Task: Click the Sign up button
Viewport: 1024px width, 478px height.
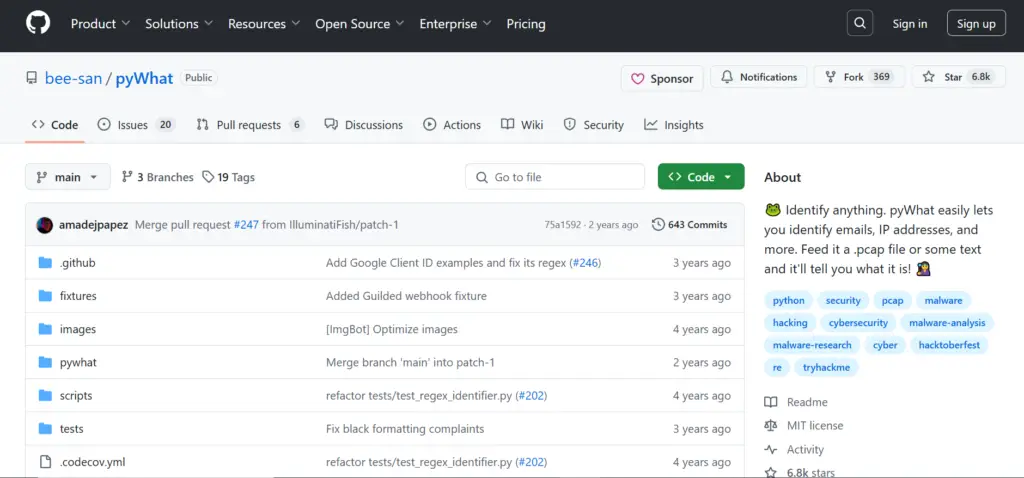Action: [x=976, y=24]
